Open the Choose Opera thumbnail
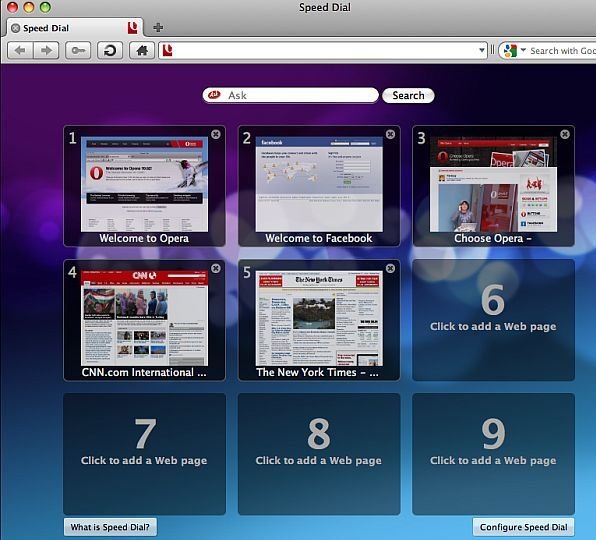The image size is (596, 540). 493,184
